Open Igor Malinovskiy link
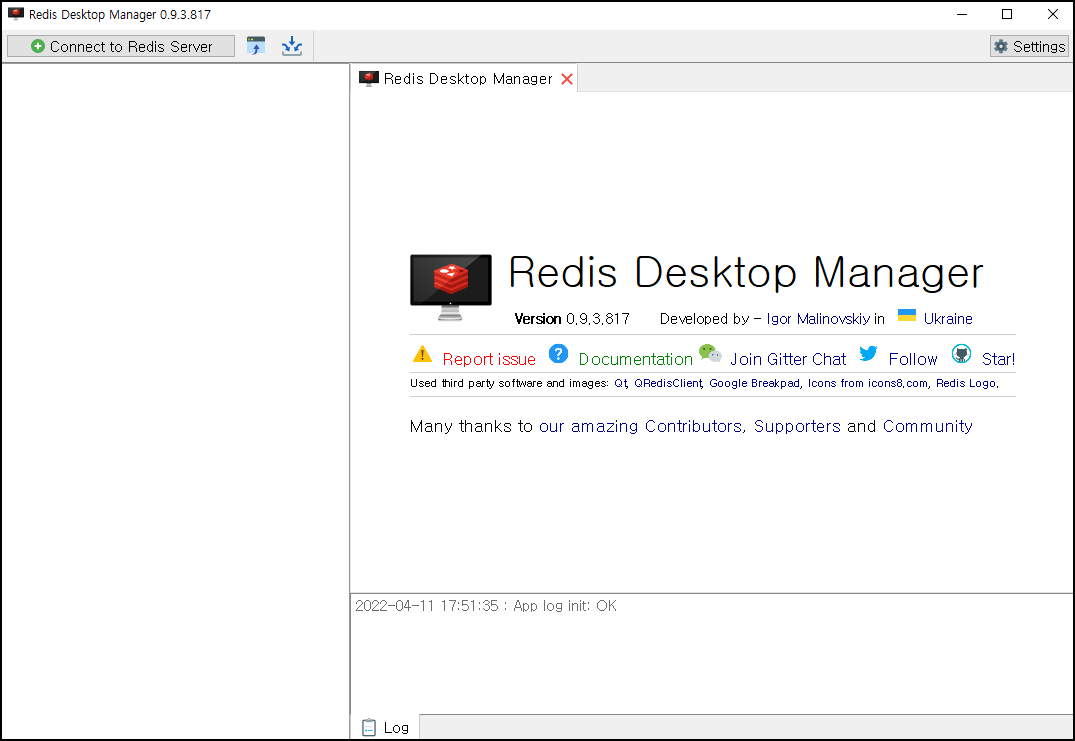The width and height of the screenshot is (1075, 741). click(x=818, y=319)
